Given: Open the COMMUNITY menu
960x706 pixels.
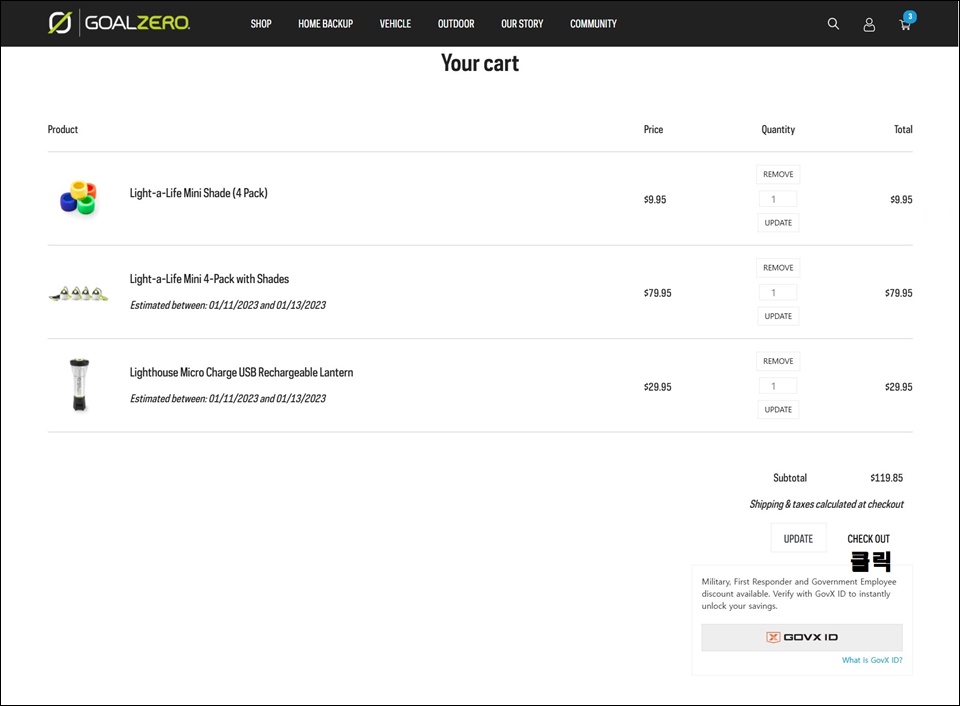Looking at the screenshot, I should 593,24.
